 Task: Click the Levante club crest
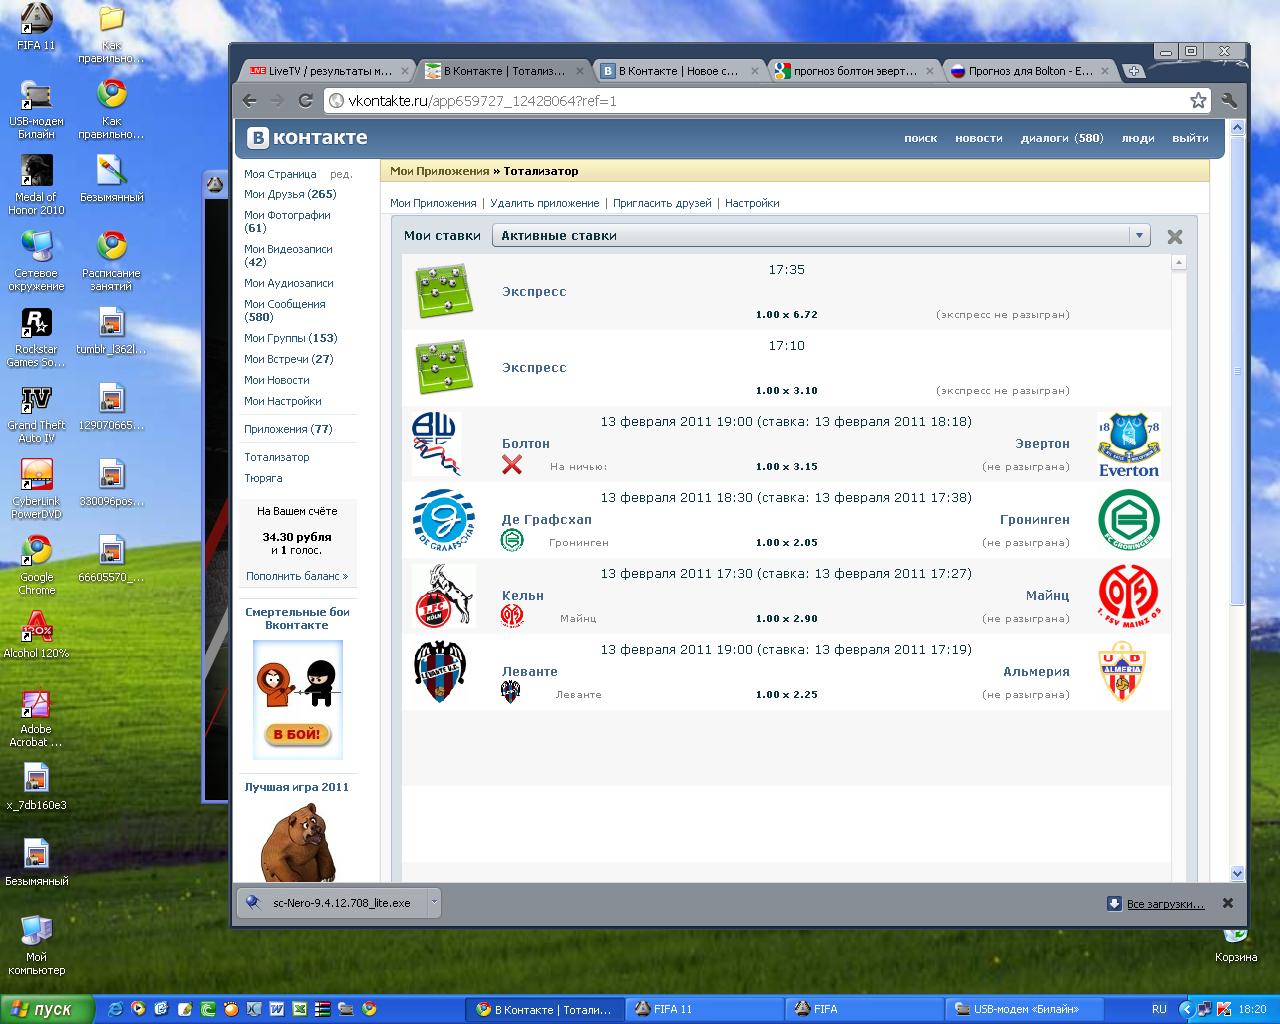(440, 671)
